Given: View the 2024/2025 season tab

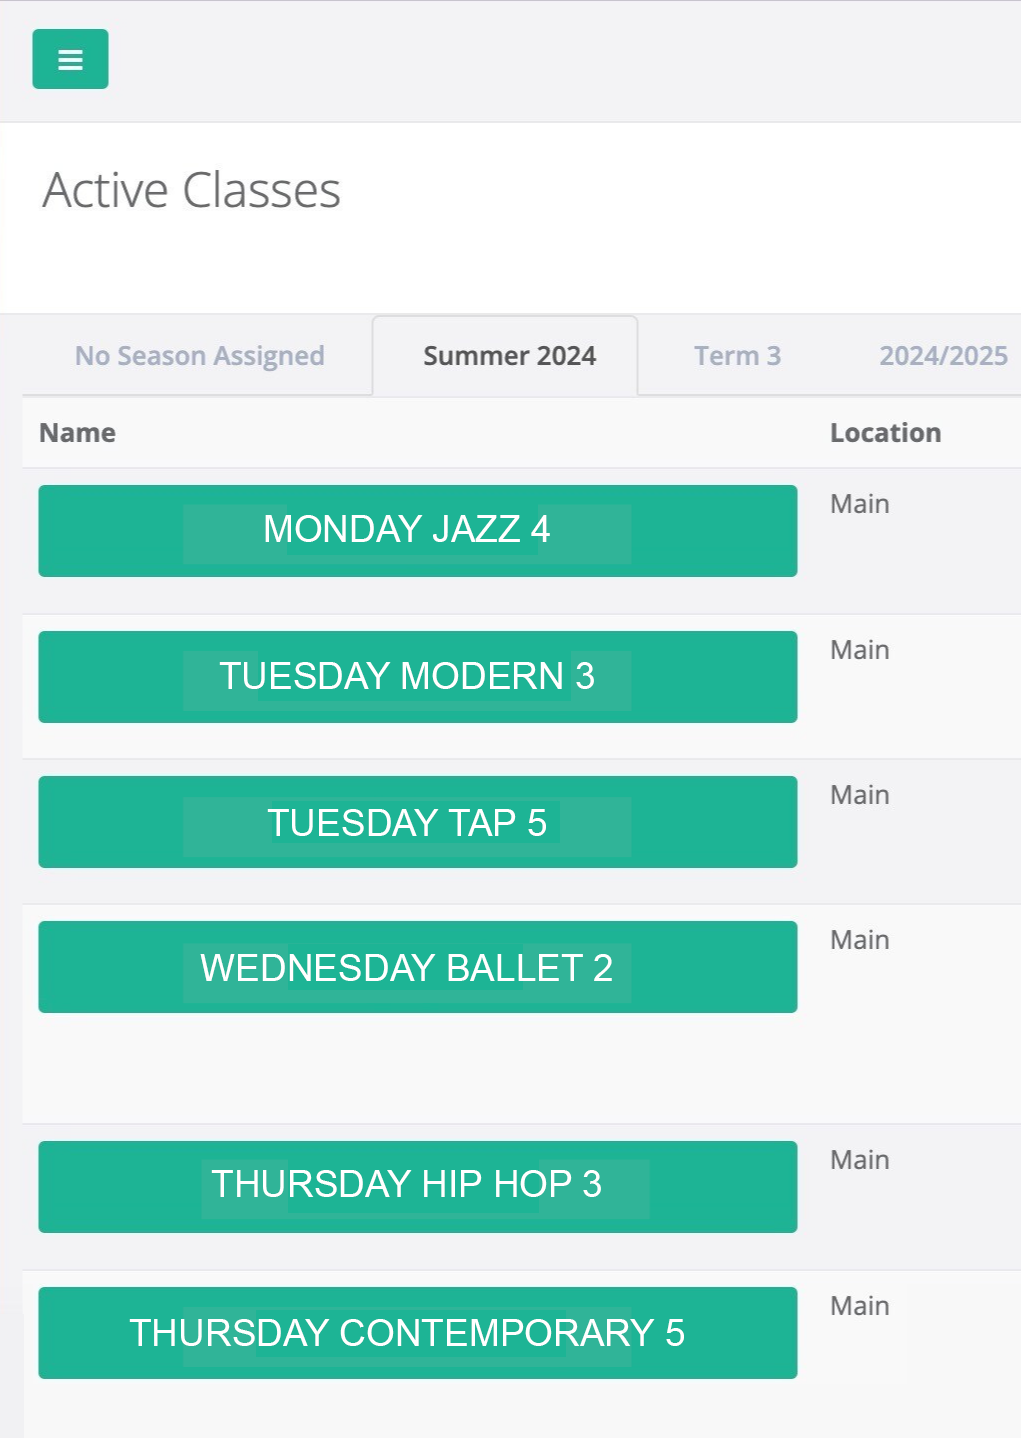Looking at the screenshot, I should [943, 355].
